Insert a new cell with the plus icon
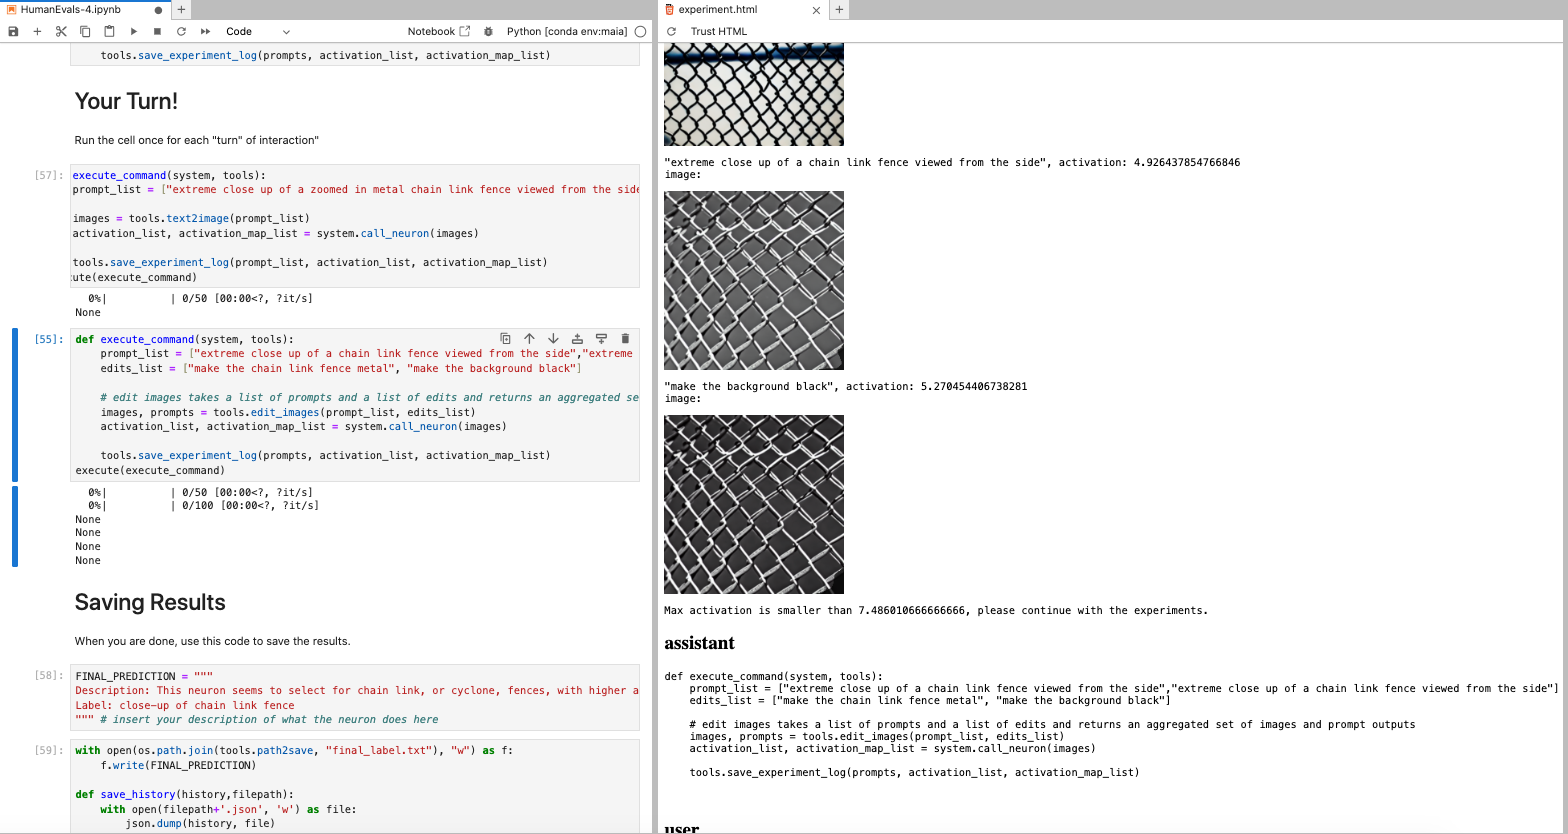Viewport: 1568px width, 834px height. pyautogui.click(x=37, y=31)
